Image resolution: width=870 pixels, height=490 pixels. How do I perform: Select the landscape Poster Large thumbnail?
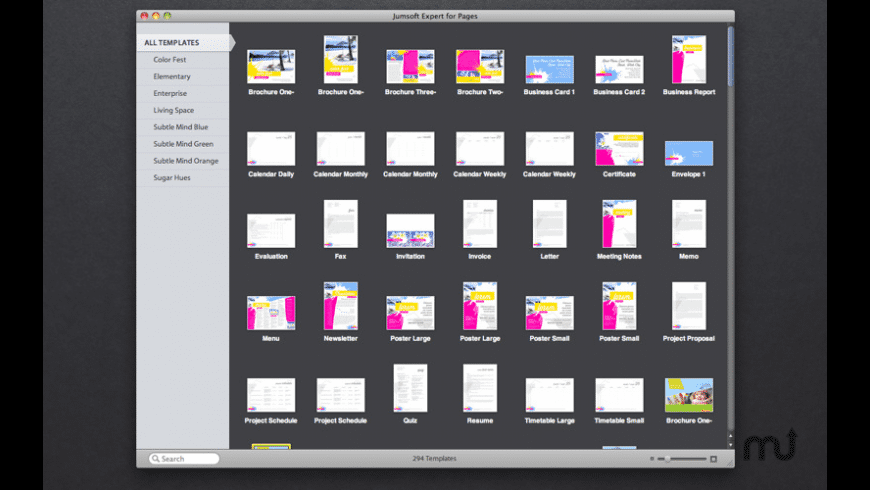[x=410, y=313]
